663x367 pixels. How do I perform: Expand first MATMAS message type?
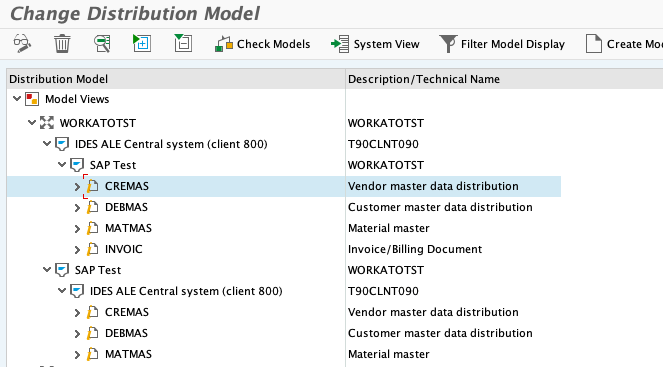click(x=77, y=229)
